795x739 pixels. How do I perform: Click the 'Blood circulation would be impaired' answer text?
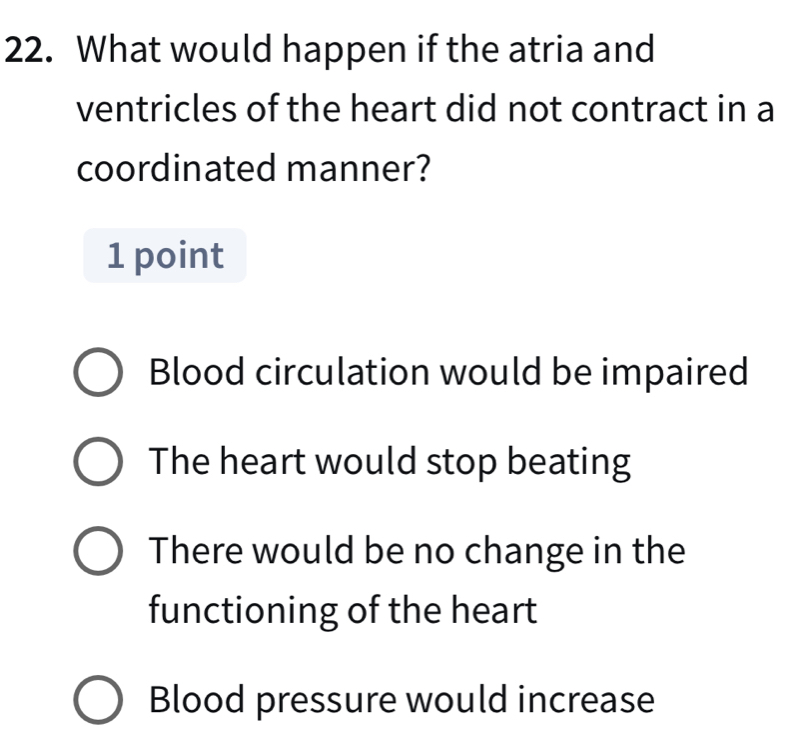click(x=447, y=373)
